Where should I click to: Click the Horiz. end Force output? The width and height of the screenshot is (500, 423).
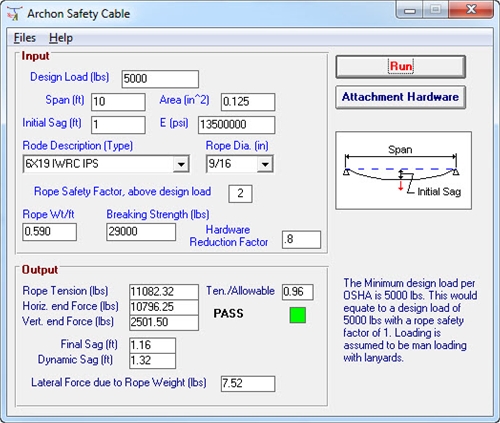164,307
